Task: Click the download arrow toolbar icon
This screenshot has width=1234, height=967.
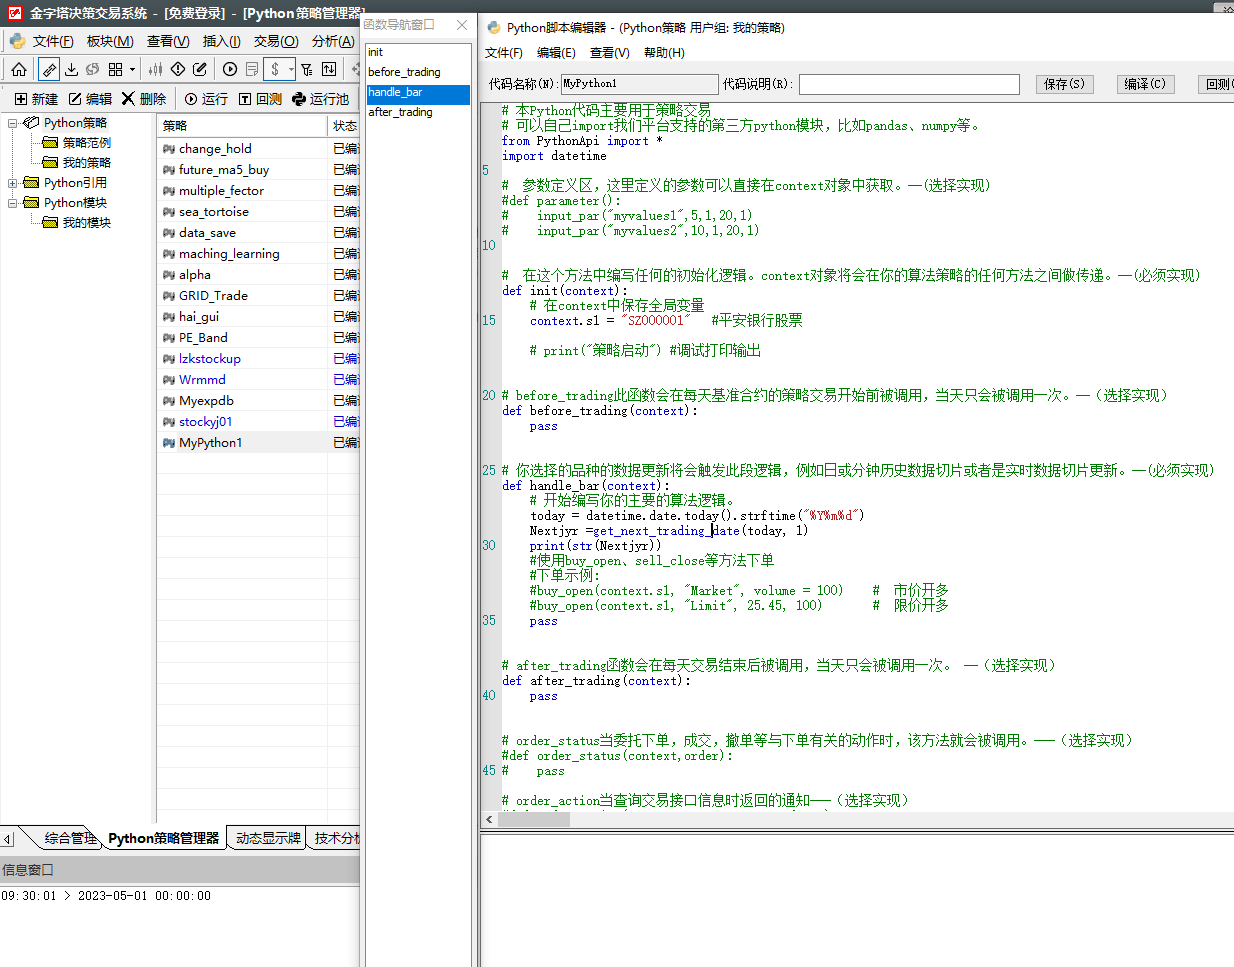Action: [x=71, y=69]
